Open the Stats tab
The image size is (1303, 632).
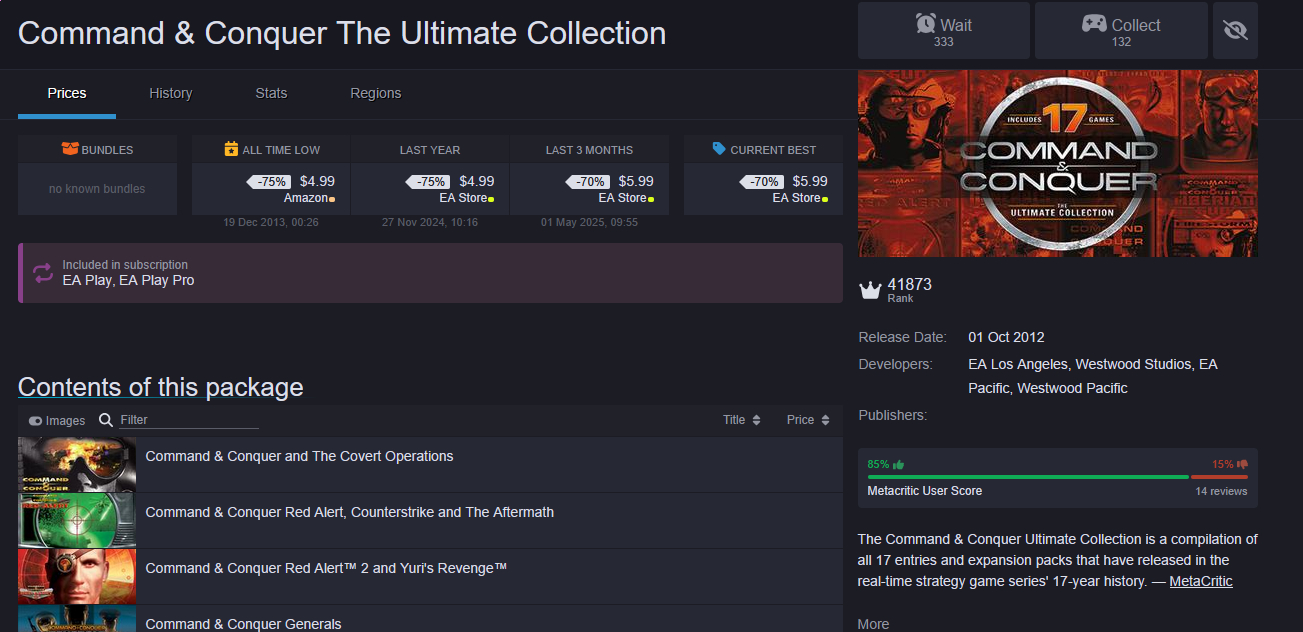coord(271,93)
